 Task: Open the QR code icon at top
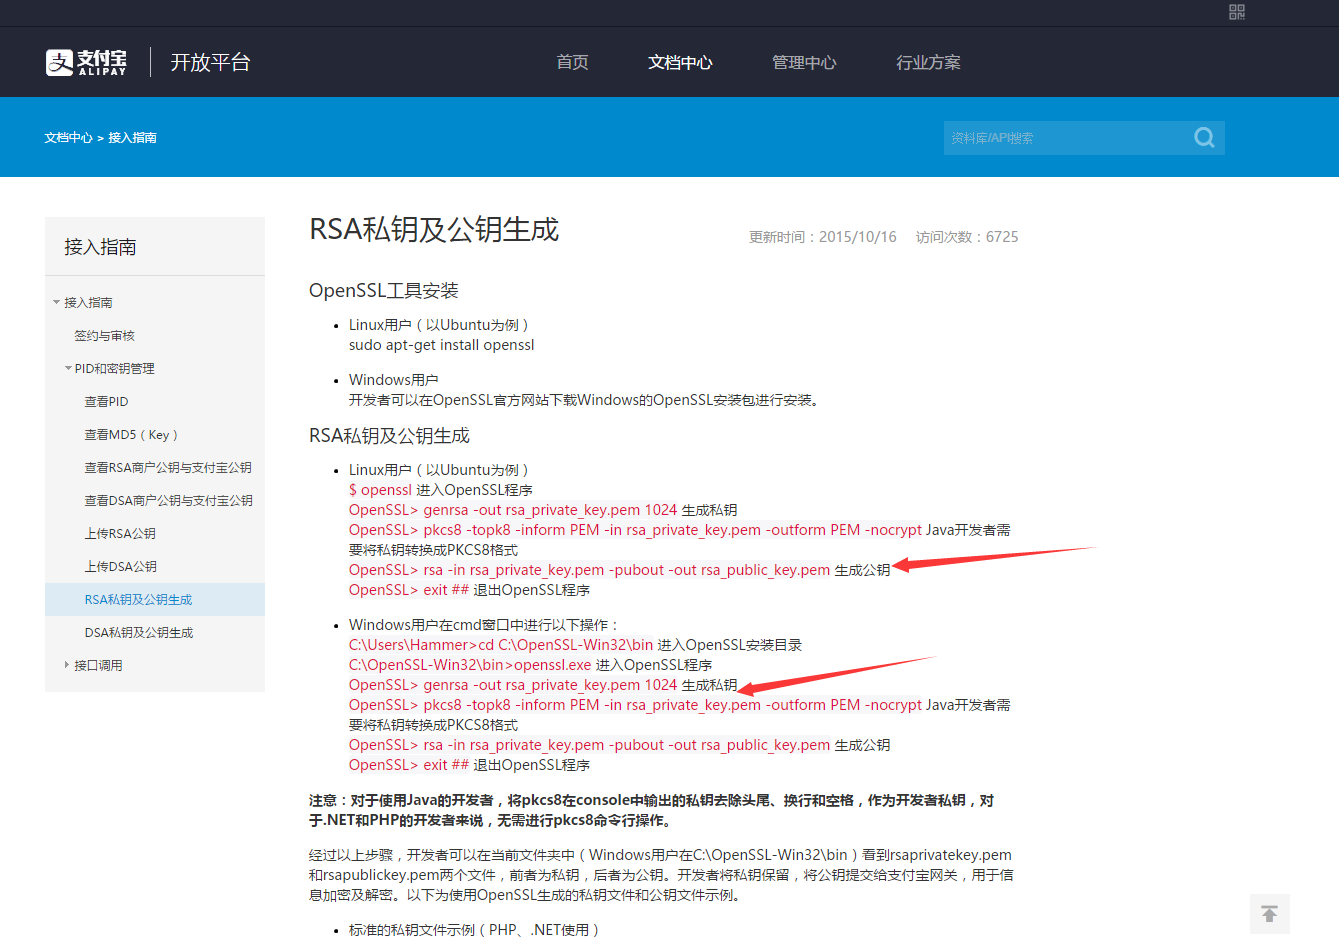[1237, 12]
